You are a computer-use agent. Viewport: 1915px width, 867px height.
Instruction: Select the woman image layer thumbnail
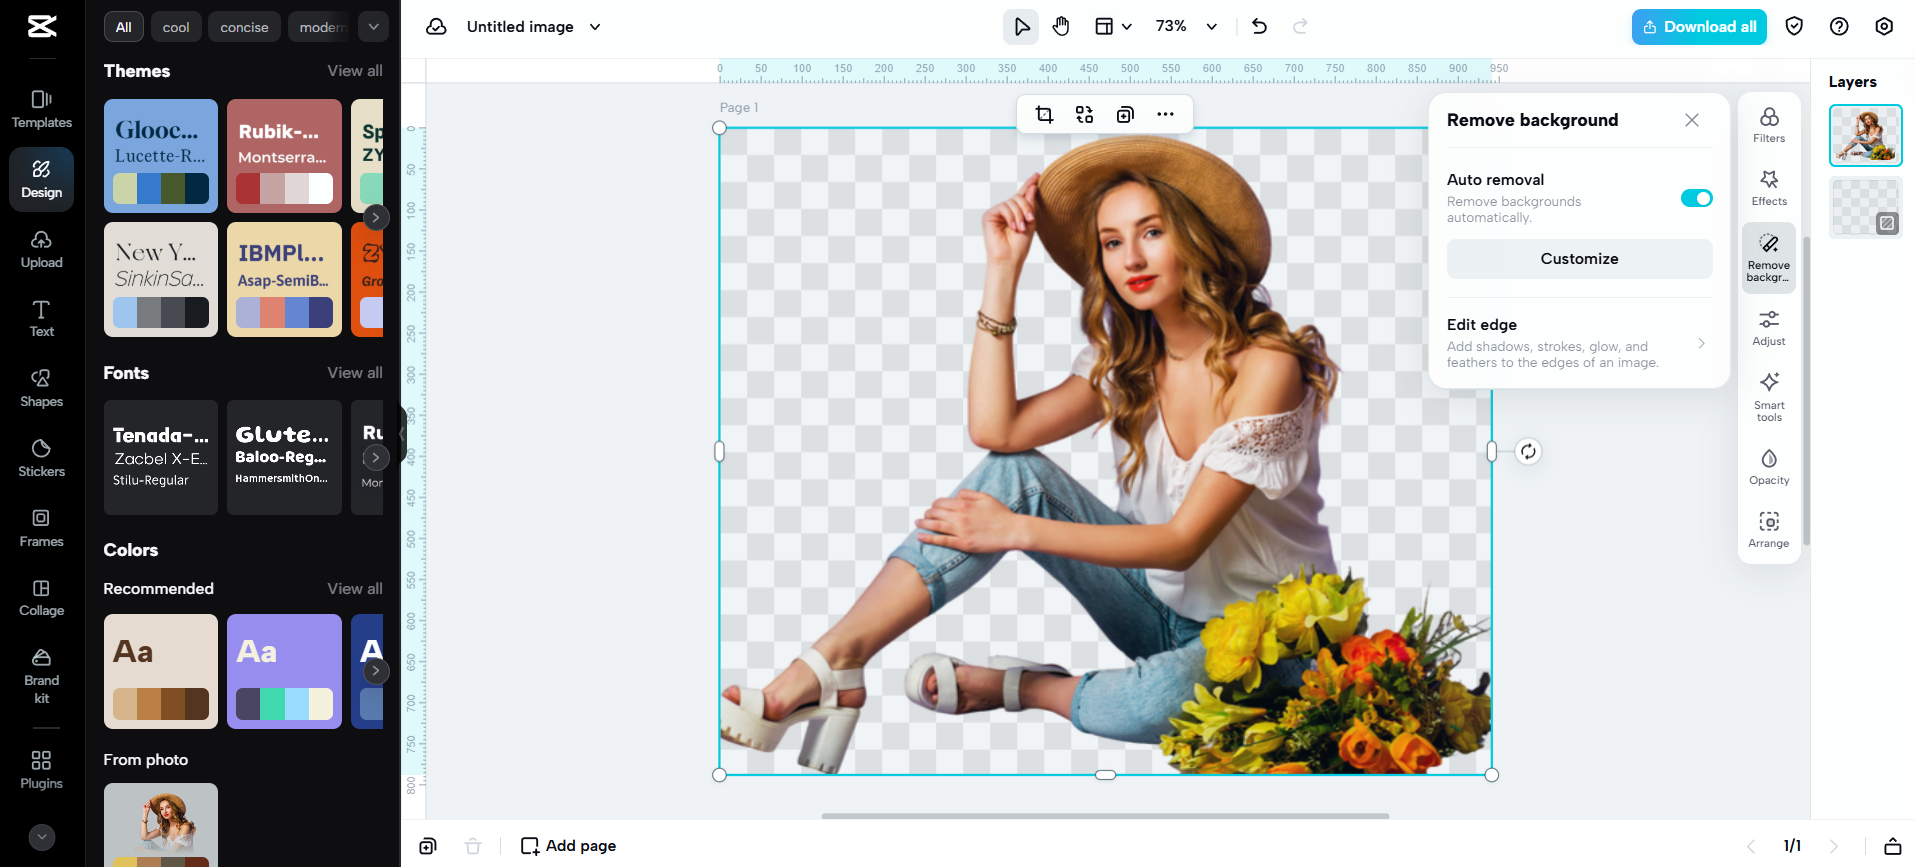tap(1865, 135)
